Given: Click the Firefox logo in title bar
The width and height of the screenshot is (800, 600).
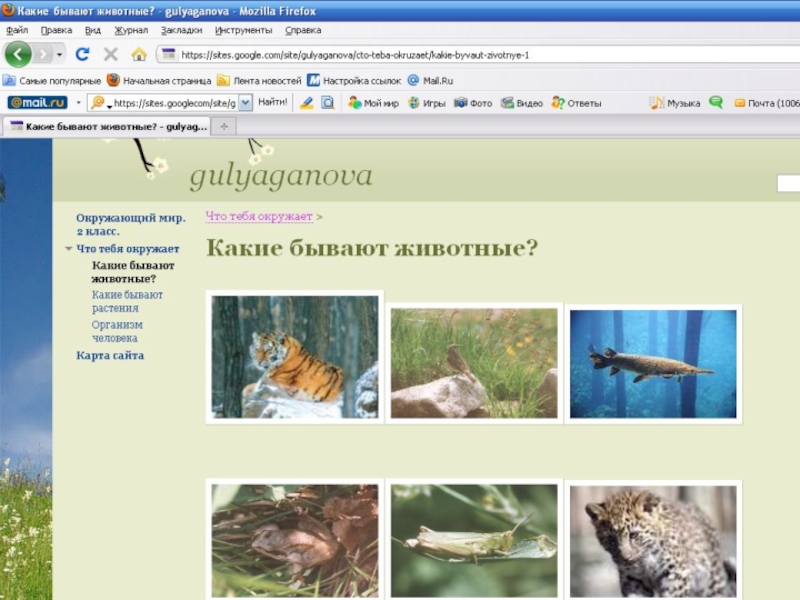Looking at the screenshot, I should click(8, 10).
